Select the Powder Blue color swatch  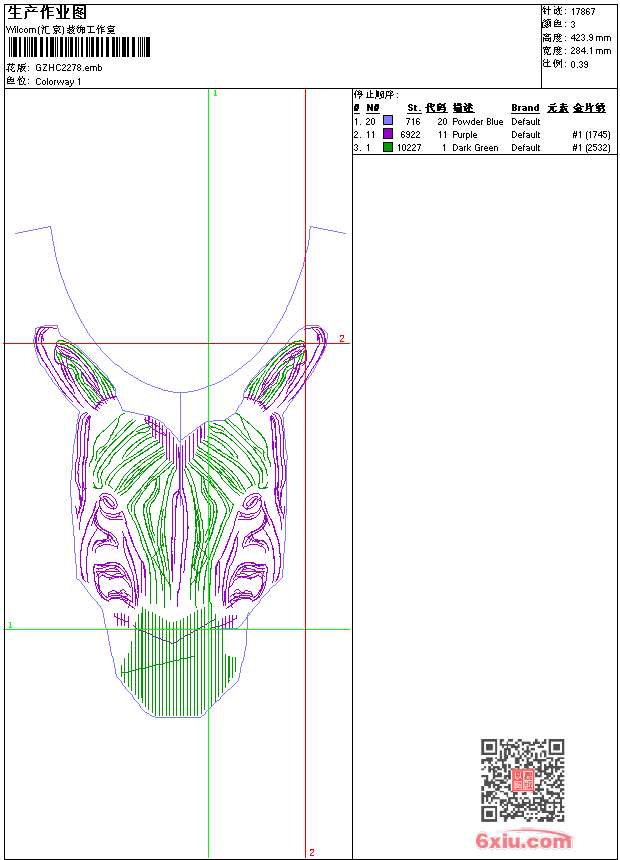coord(388,121)
